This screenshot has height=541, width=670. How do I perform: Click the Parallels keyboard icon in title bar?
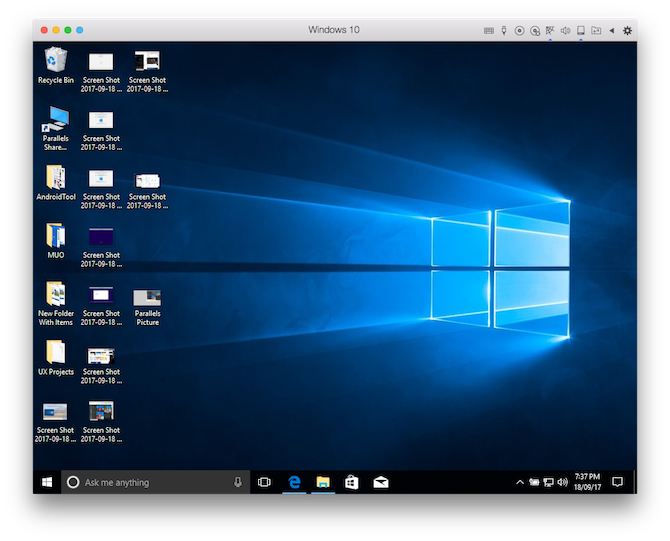(489, 30)
